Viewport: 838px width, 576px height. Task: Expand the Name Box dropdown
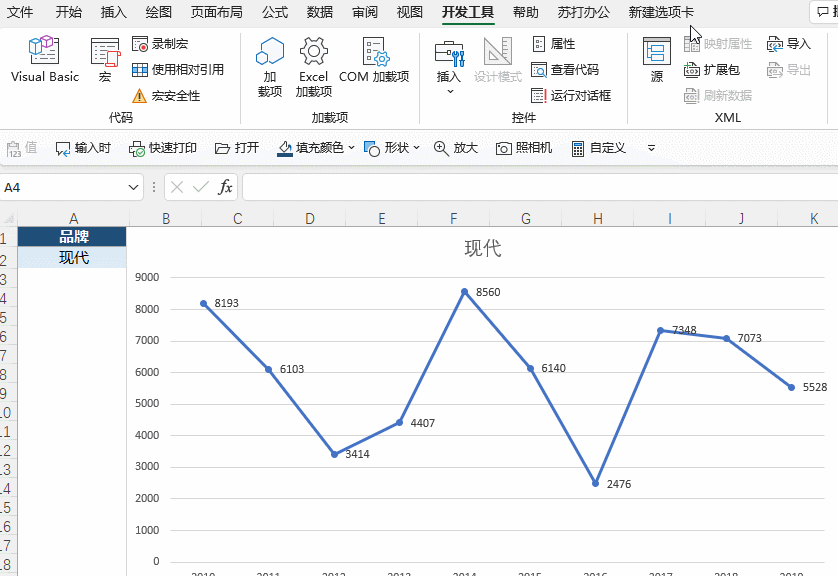coord(133,188)
